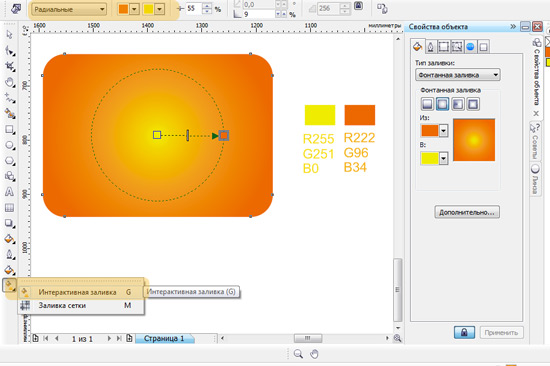Open the blue globe Internet tab
Screen dimensions: 550x366
pos(470,47)
